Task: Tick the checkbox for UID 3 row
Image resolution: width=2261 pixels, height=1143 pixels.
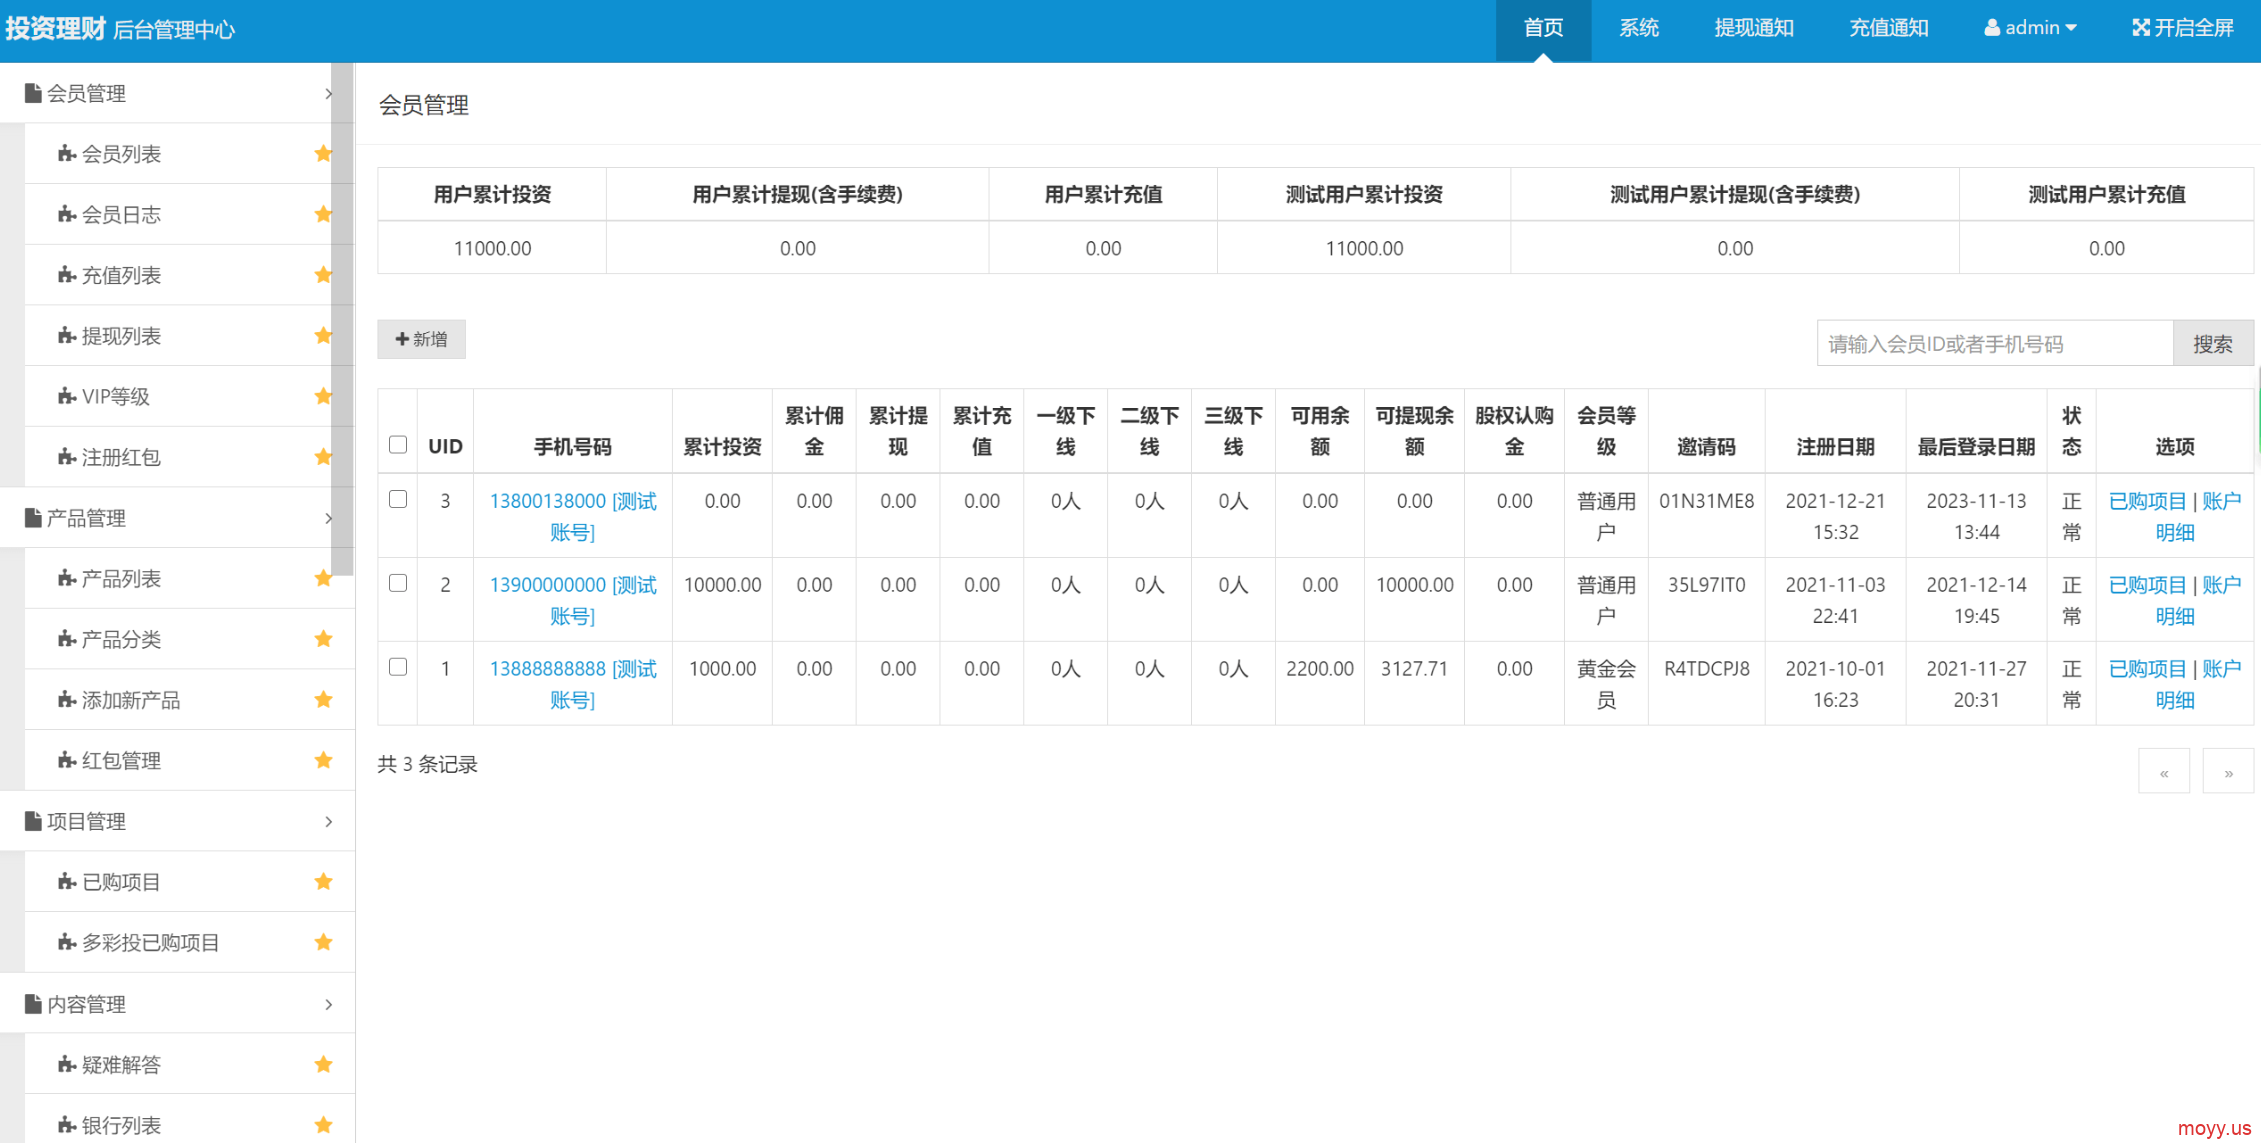Action: click(x=398, y=499)
